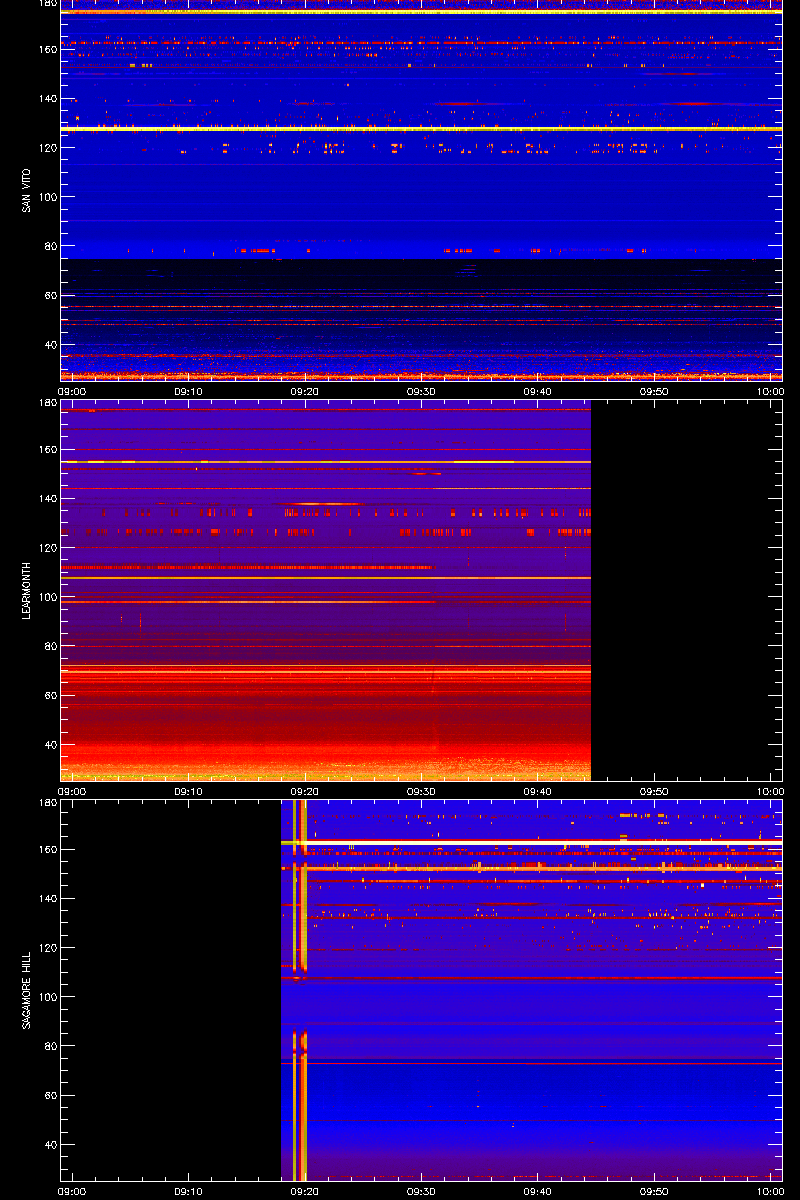
Task: Select the 180 frequency label on Learmonth axis
Action: click(48, 403)
